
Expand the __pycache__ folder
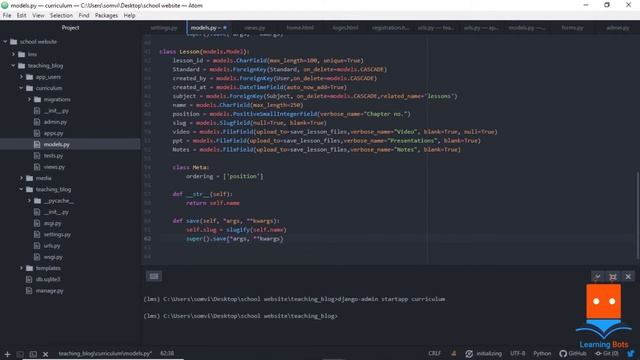[x=29, y=200]
